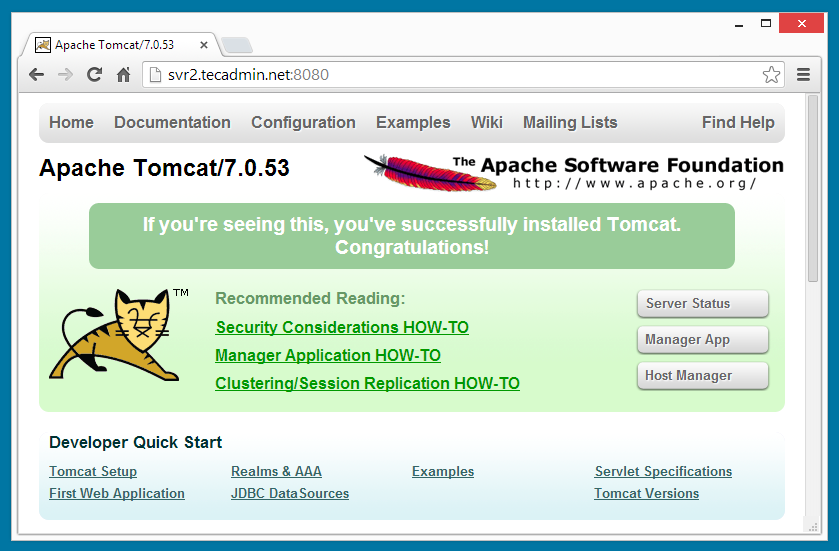The width and height of the screenshot is (839, 551).
Task: Open the Servlet Specifications link
Action: 663,471
